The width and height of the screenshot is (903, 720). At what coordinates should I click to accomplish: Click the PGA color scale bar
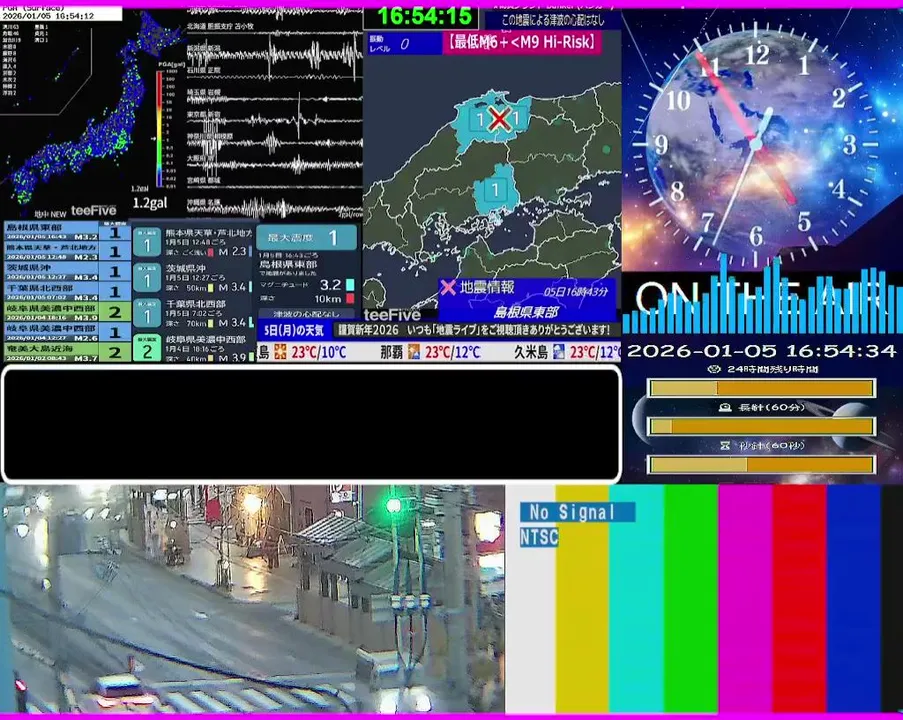coord(160,128)
